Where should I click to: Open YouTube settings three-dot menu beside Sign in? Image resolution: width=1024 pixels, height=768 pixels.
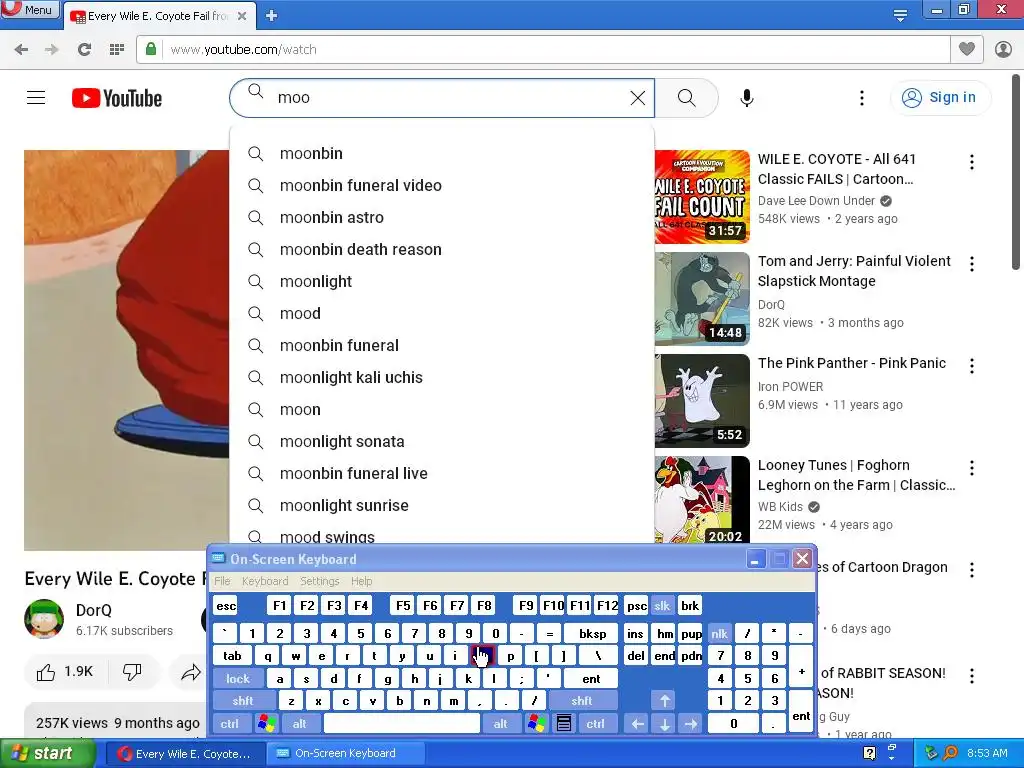coord(861,98)
